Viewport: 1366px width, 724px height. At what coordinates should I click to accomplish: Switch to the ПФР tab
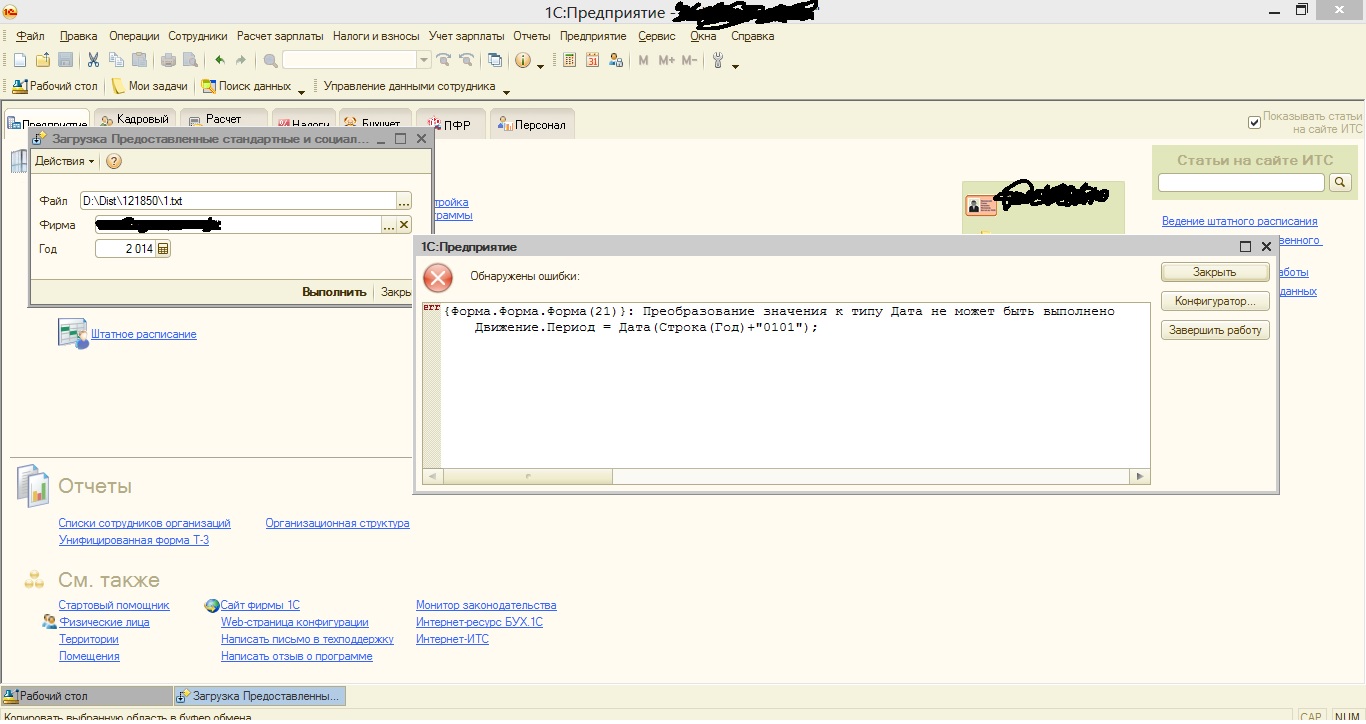click(450, 124)
